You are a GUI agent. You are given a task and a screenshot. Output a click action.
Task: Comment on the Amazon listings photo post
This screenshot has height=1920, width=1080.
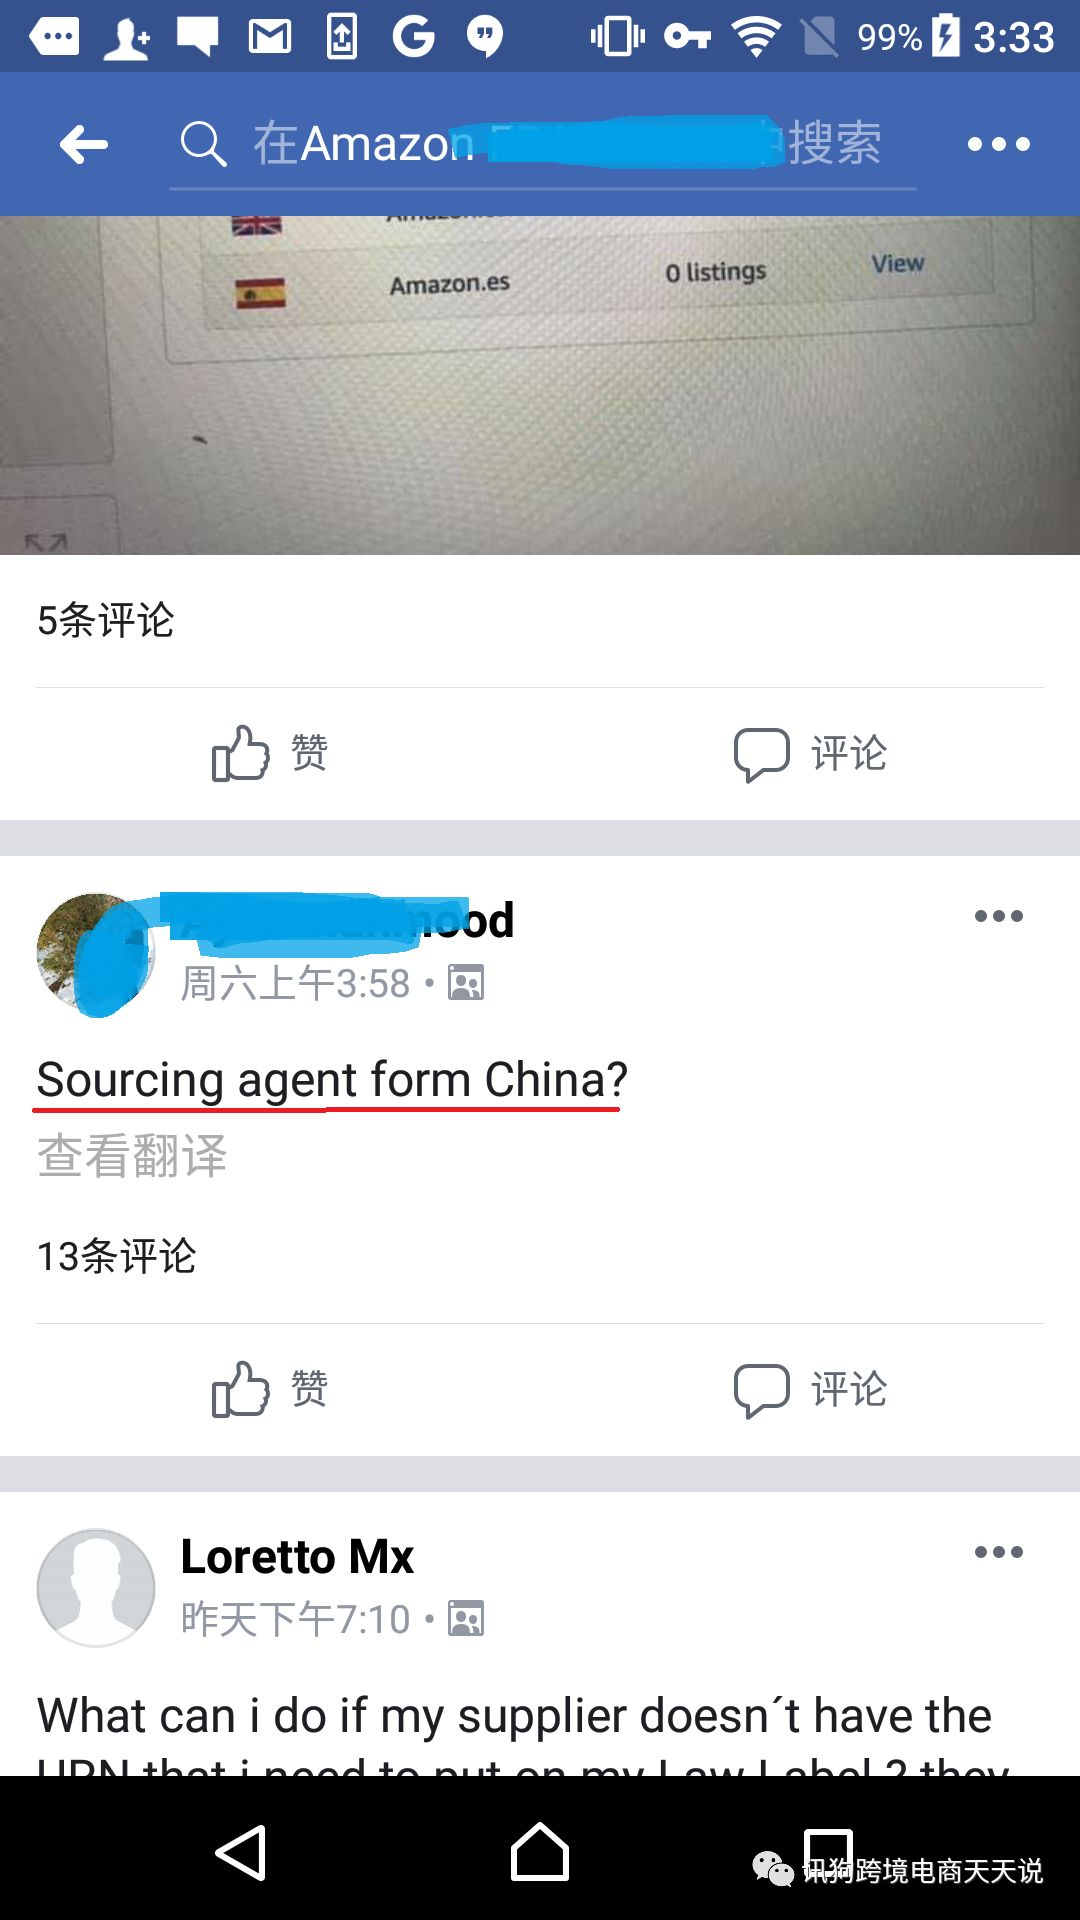click(810, 754)
